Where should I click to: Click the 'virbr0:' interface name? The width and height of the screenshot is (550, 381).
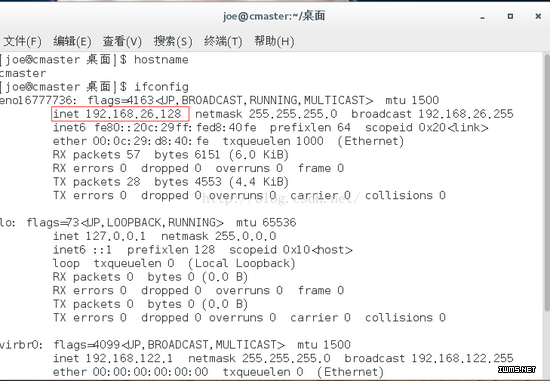pyautogui.click(x=21, y=345)
